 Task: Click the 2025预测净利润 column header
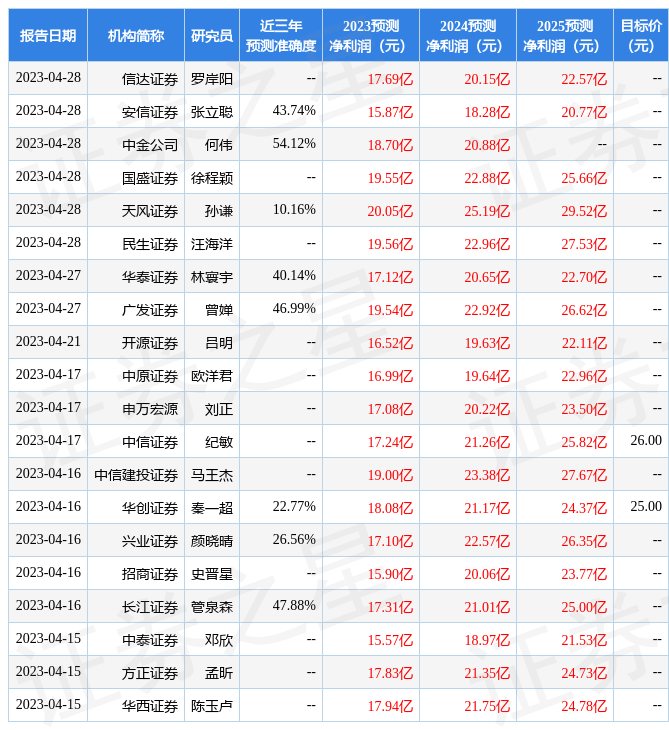[x=565, y=35]
